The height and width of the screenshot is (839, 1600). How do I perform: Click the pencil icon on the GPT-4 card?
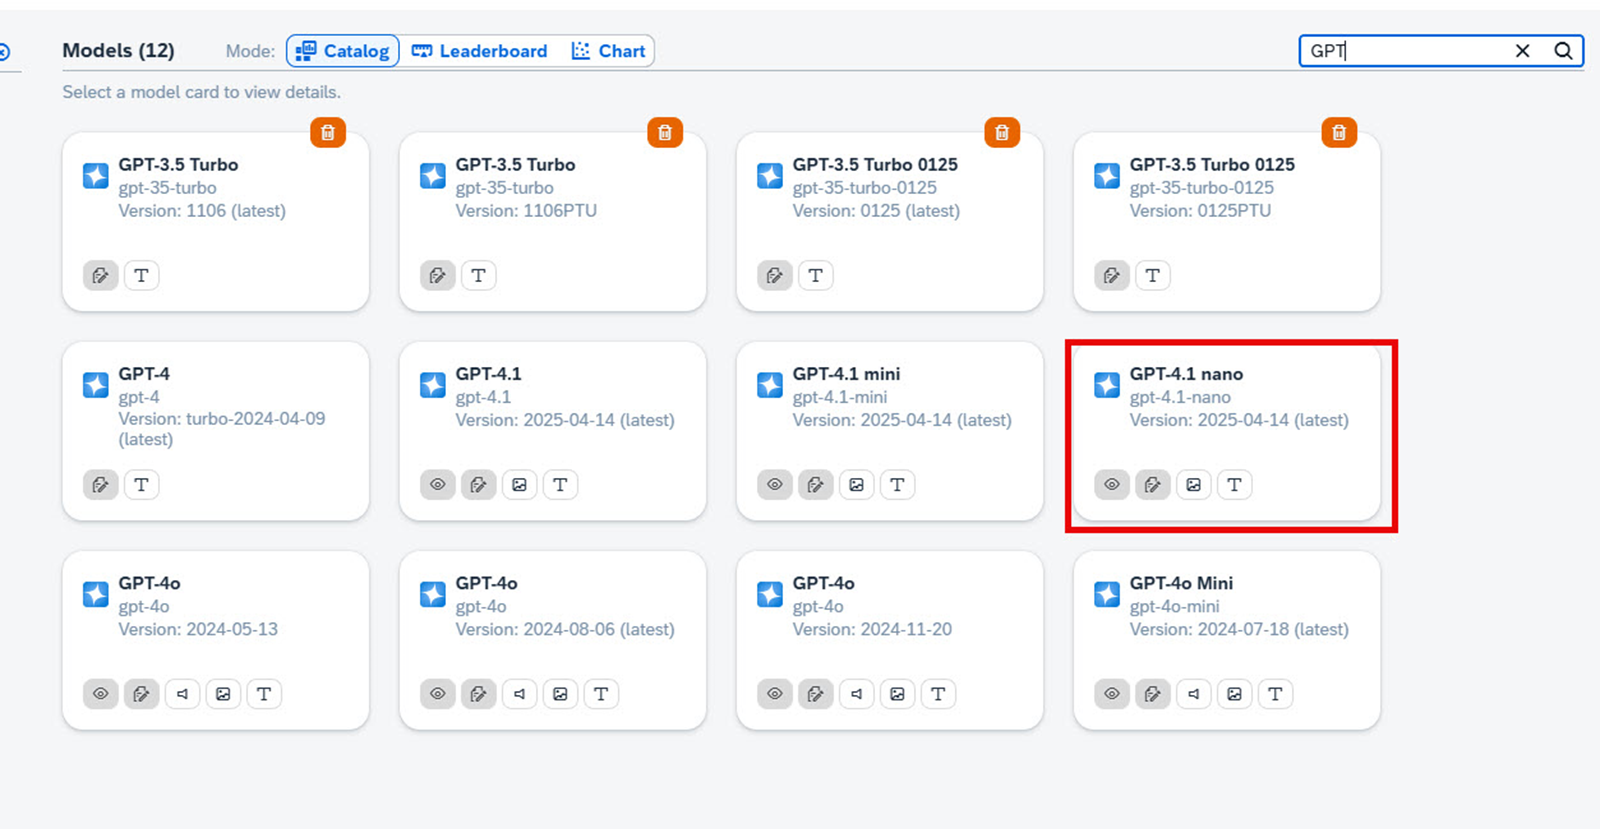coord(100,485)
